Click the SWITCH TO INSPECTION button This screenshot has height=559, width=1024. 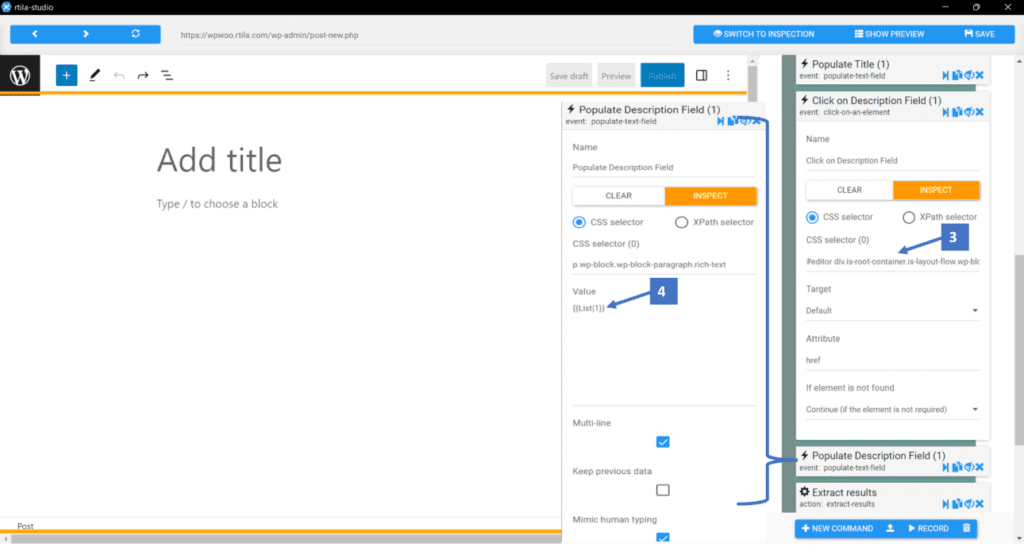click(763, 34)
